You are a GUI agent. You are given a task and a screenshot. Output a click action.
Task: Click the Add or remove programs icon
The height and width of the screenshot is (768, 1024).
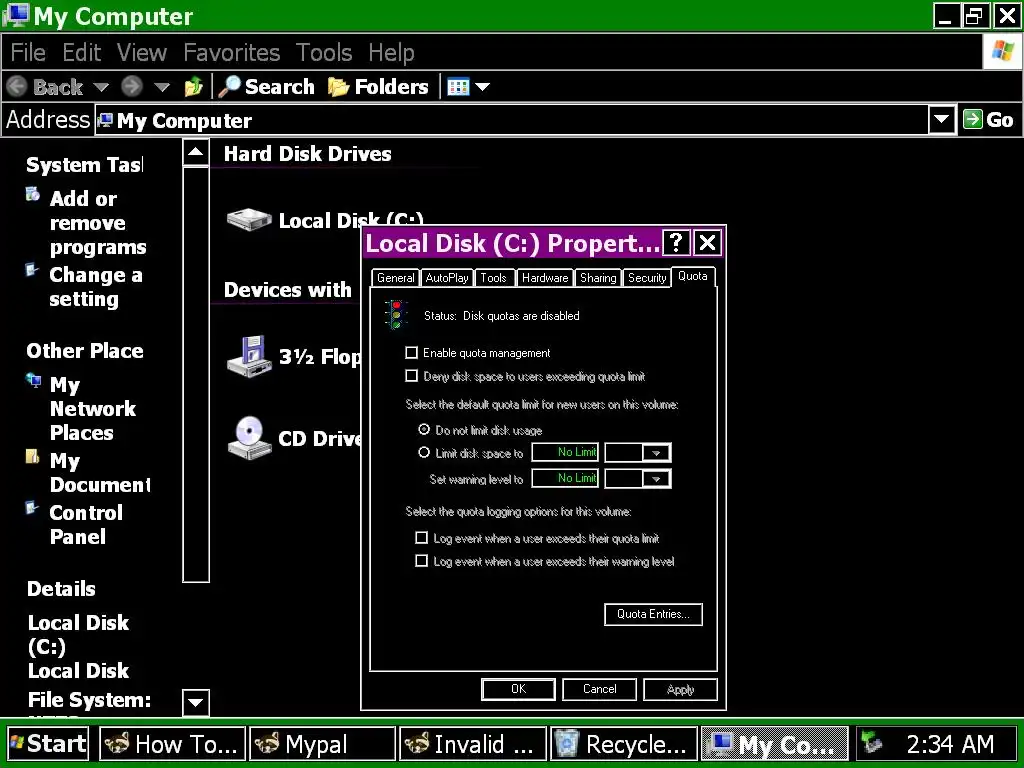click(33, 194)
